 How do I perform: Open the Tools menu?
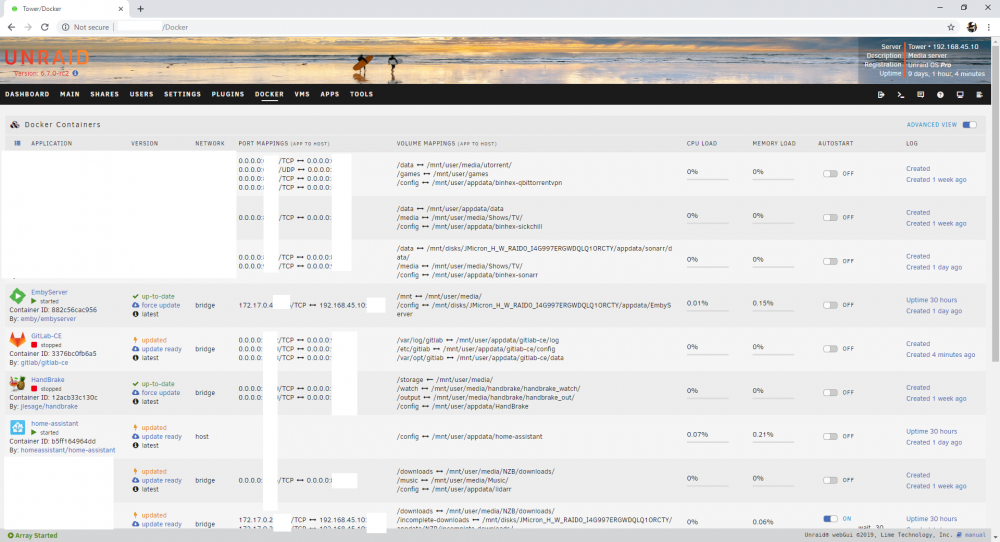362,94
